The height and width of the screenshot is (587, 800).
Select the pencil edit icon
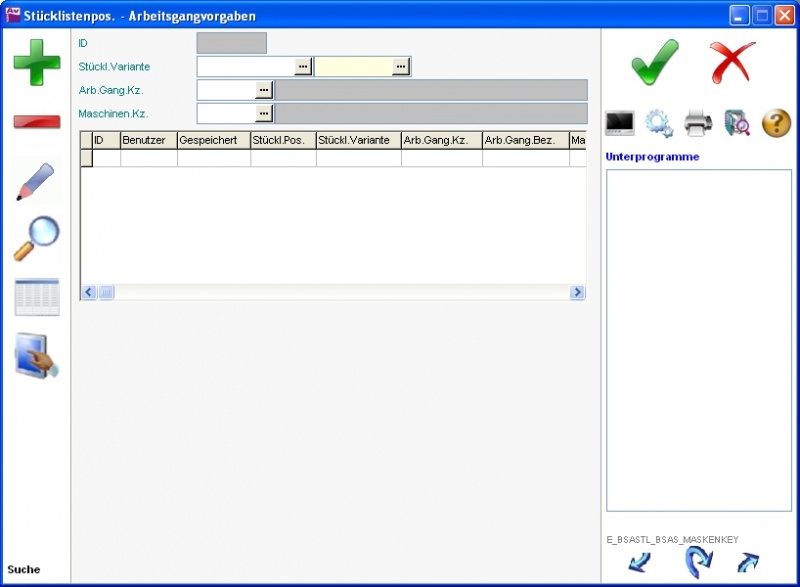click(x=36, y=181)
